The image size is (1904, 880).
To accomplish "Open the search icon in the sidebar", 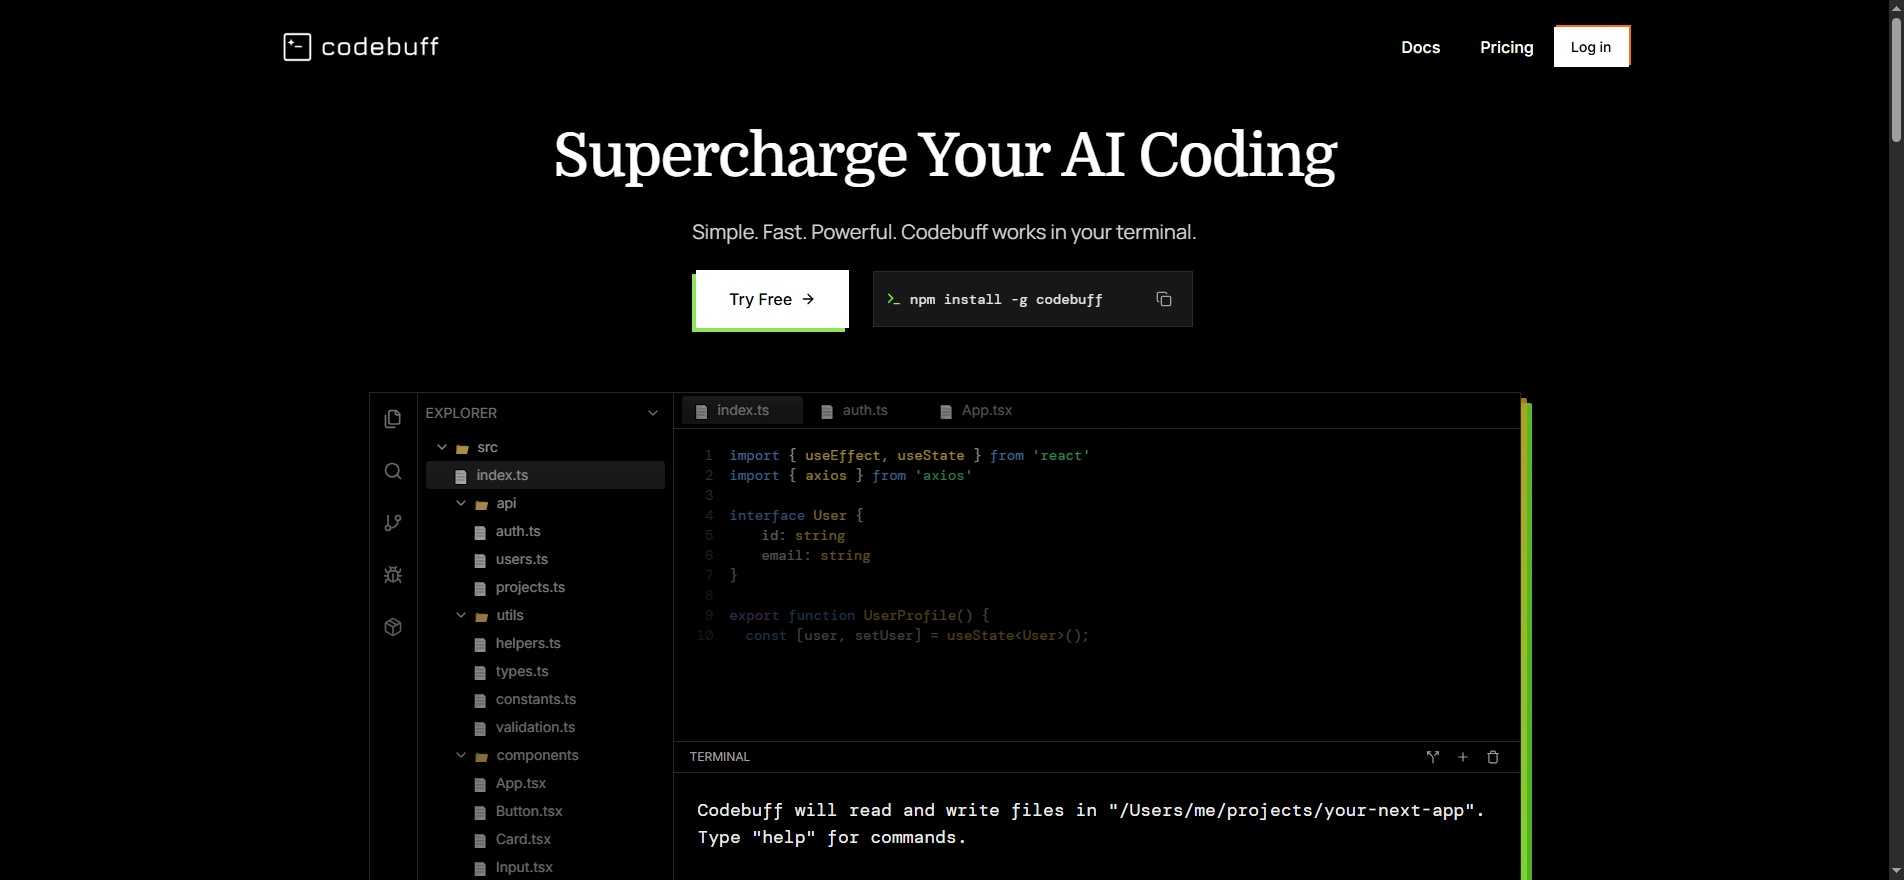I will coord(393,471).
